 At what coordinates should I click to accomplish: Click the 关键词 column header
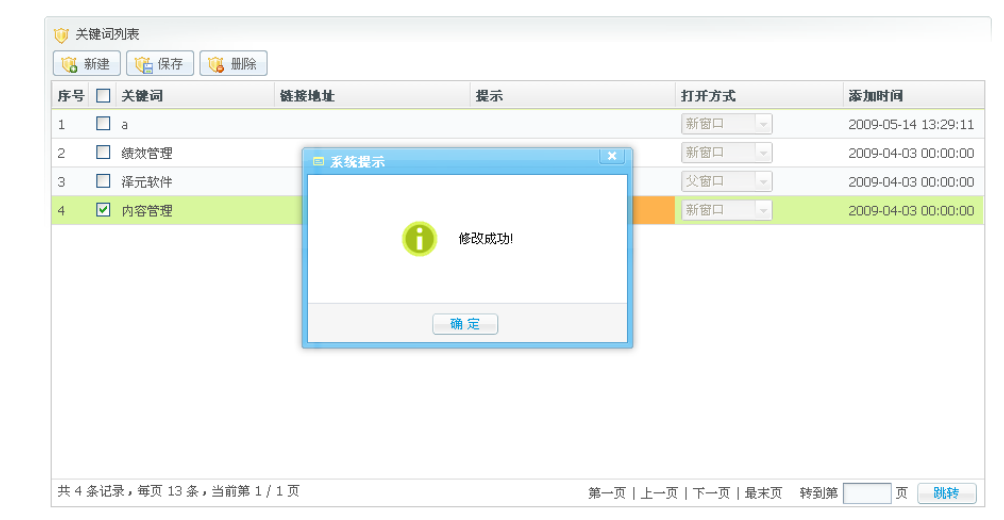click(x=195, y=95)
